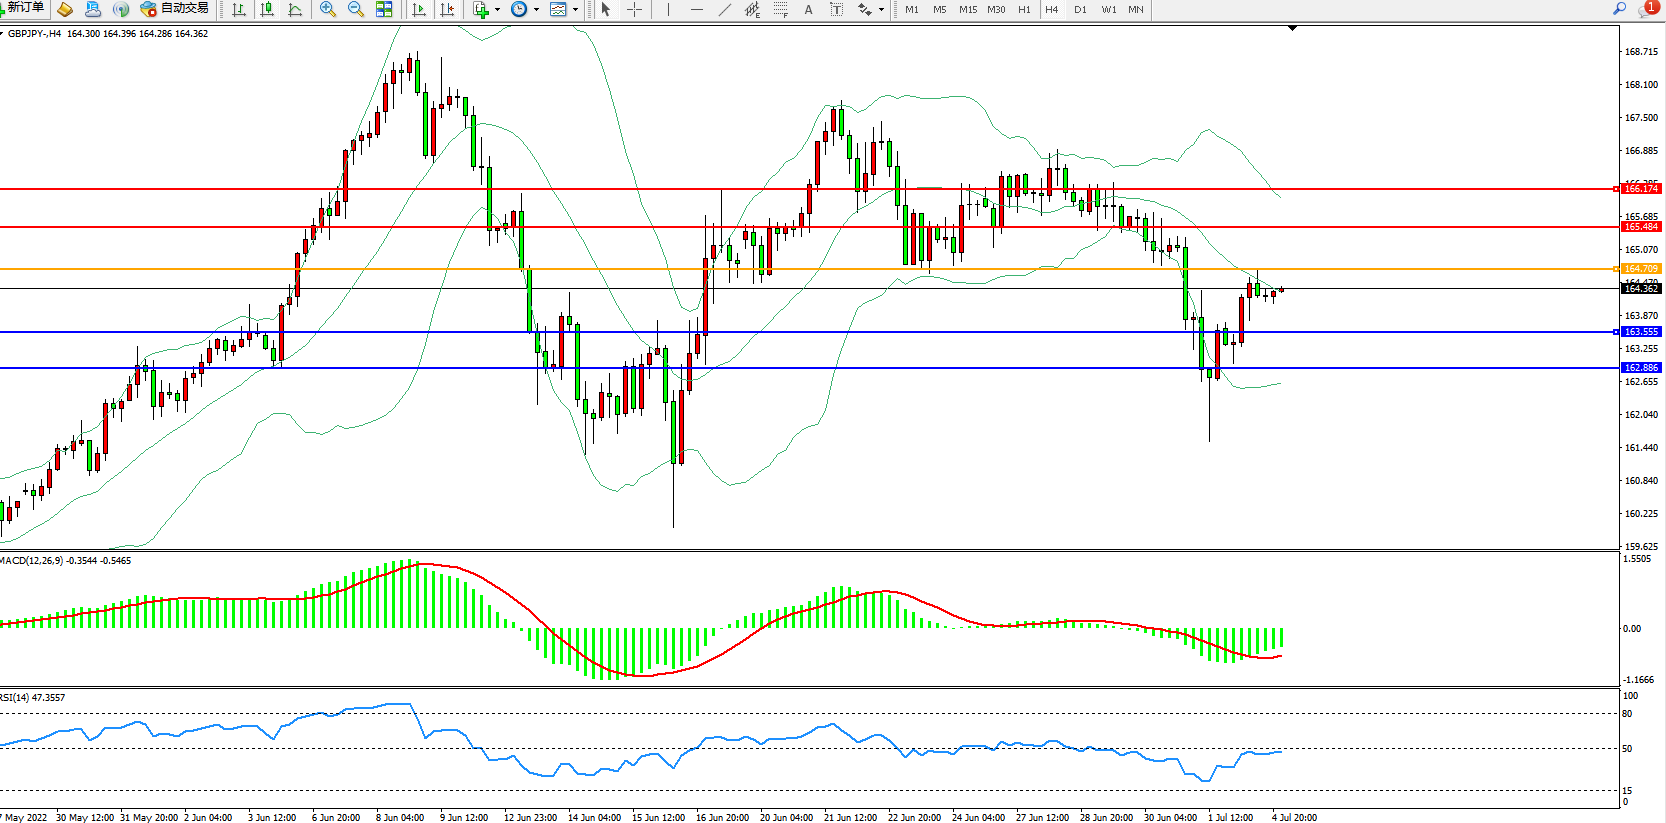The width and height of the screenshot is (1666, 823).
Task: Click the zoom out magnifier icon
Action: 355,9
